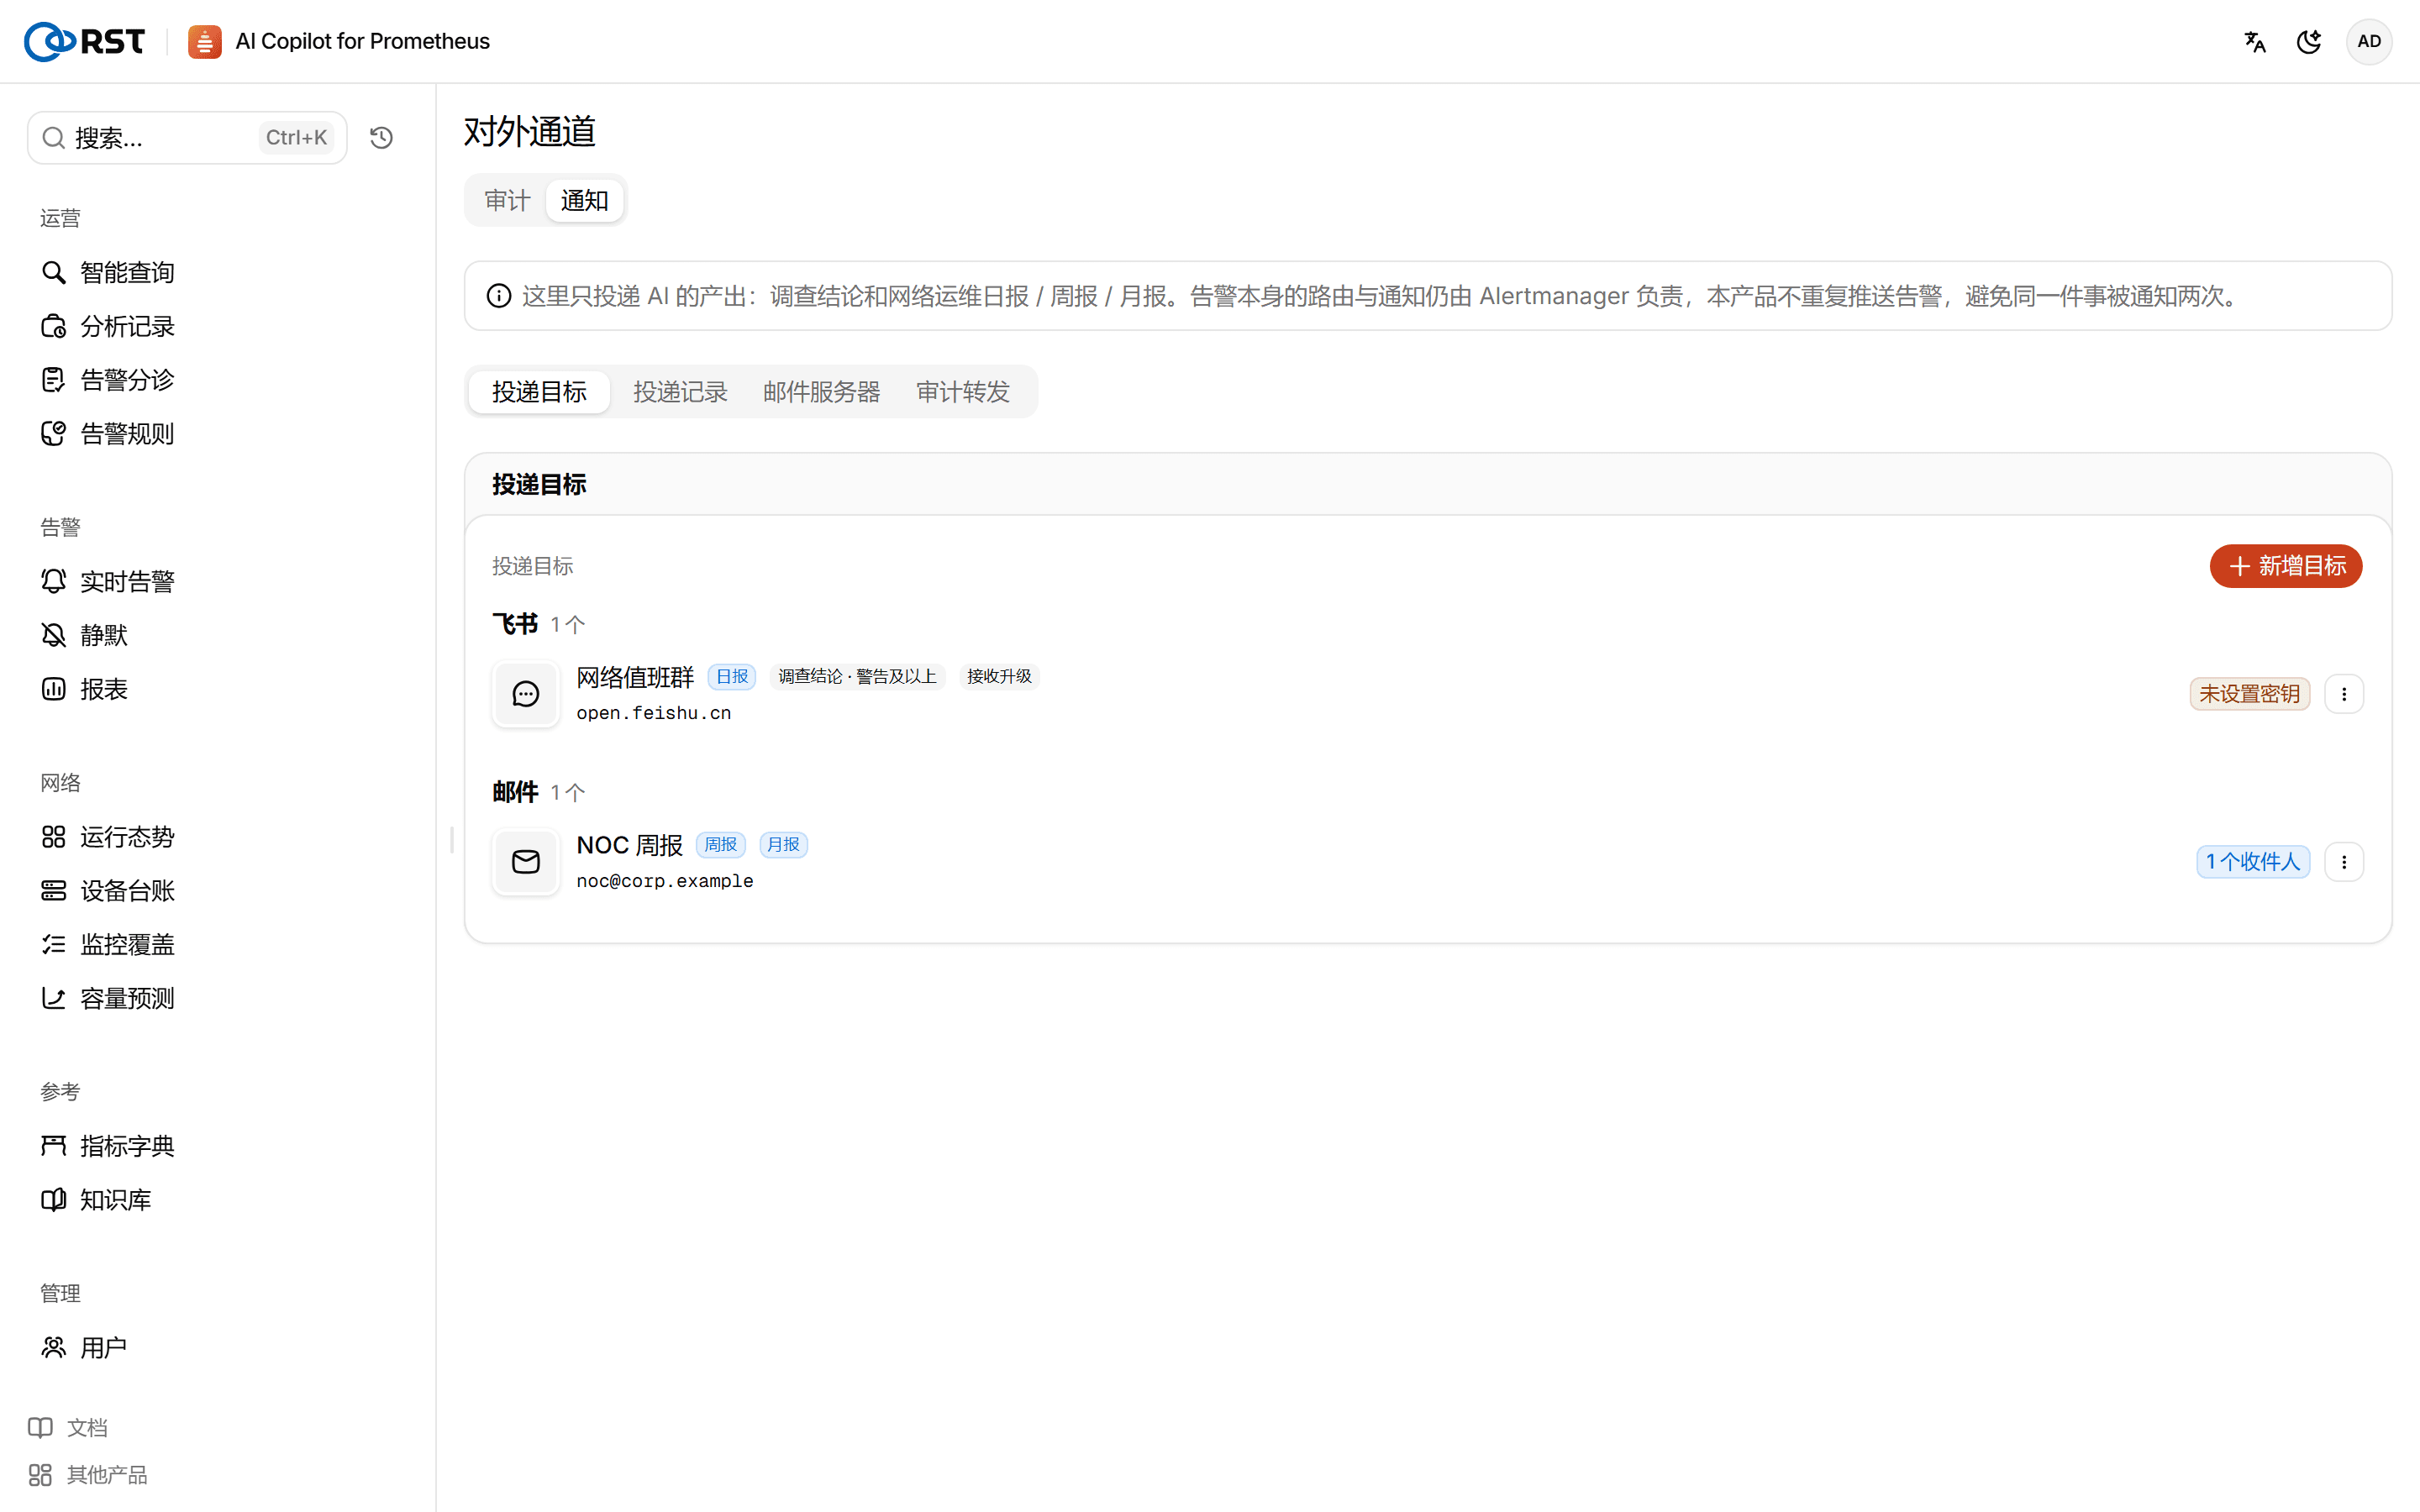Open the 文档 link

(68, 1427)
